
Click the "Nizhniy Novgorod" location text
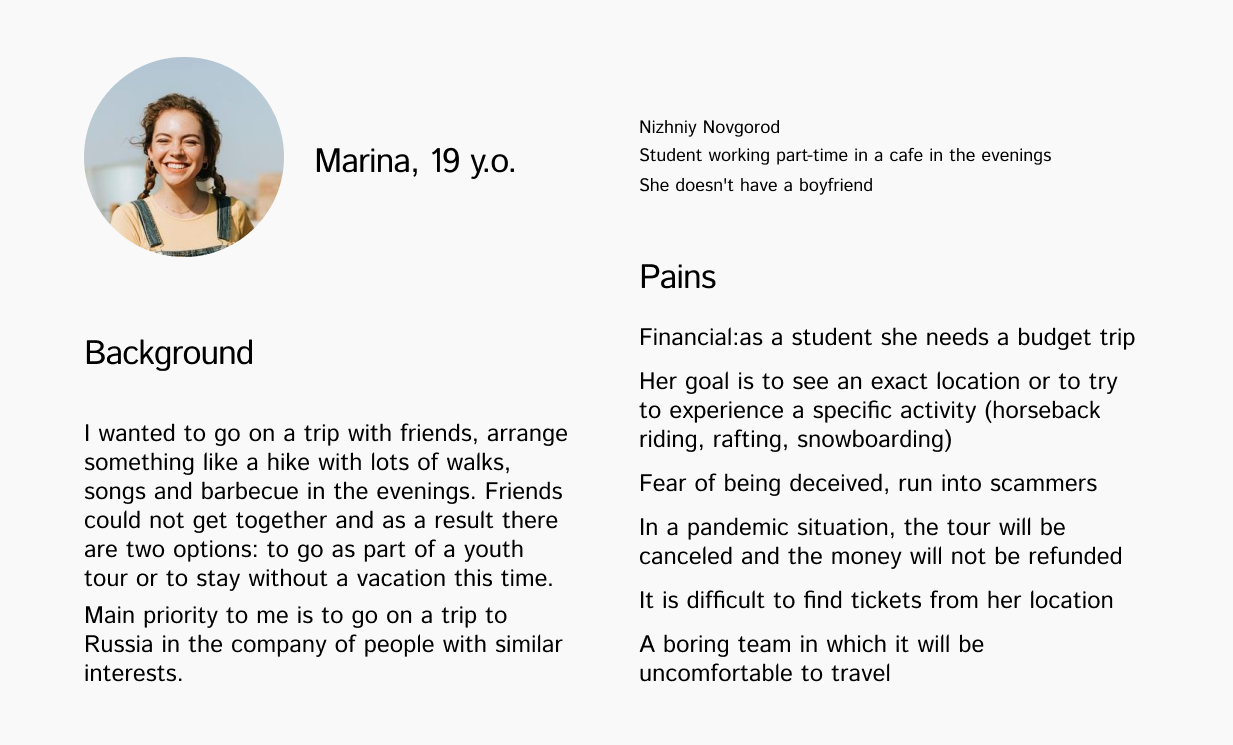pos(709,127)
